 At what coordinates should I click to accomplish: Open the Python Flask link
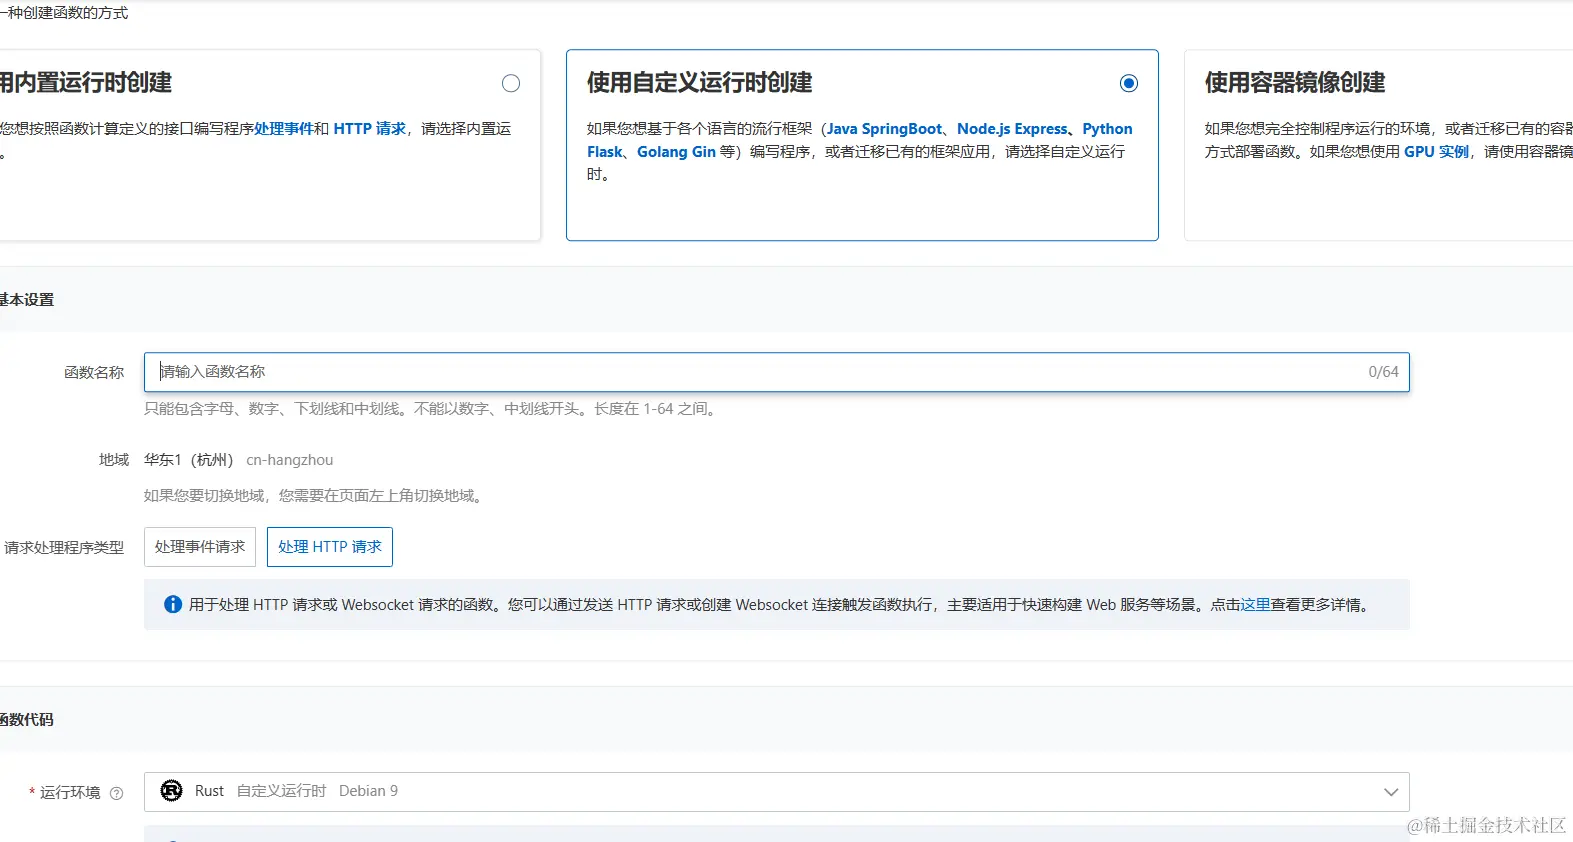pos(1107,129)
